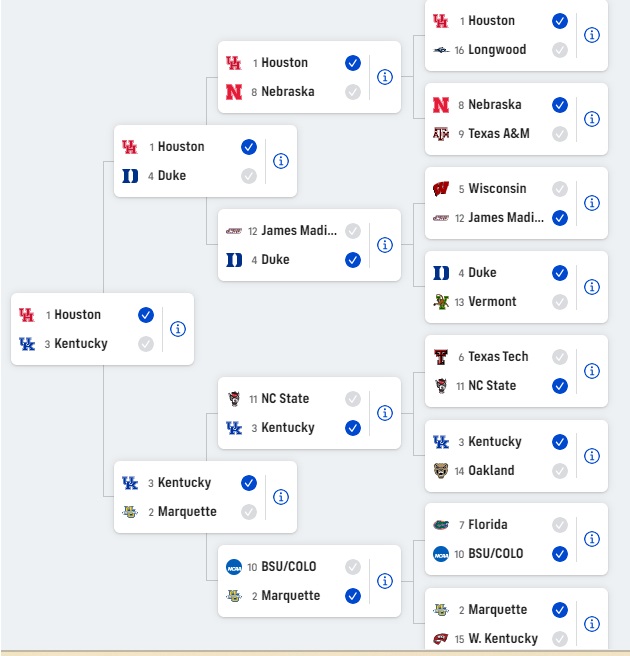Open info for Houston vs Kentucky final matchup
630x656 pixels.
tap(178, 329)
